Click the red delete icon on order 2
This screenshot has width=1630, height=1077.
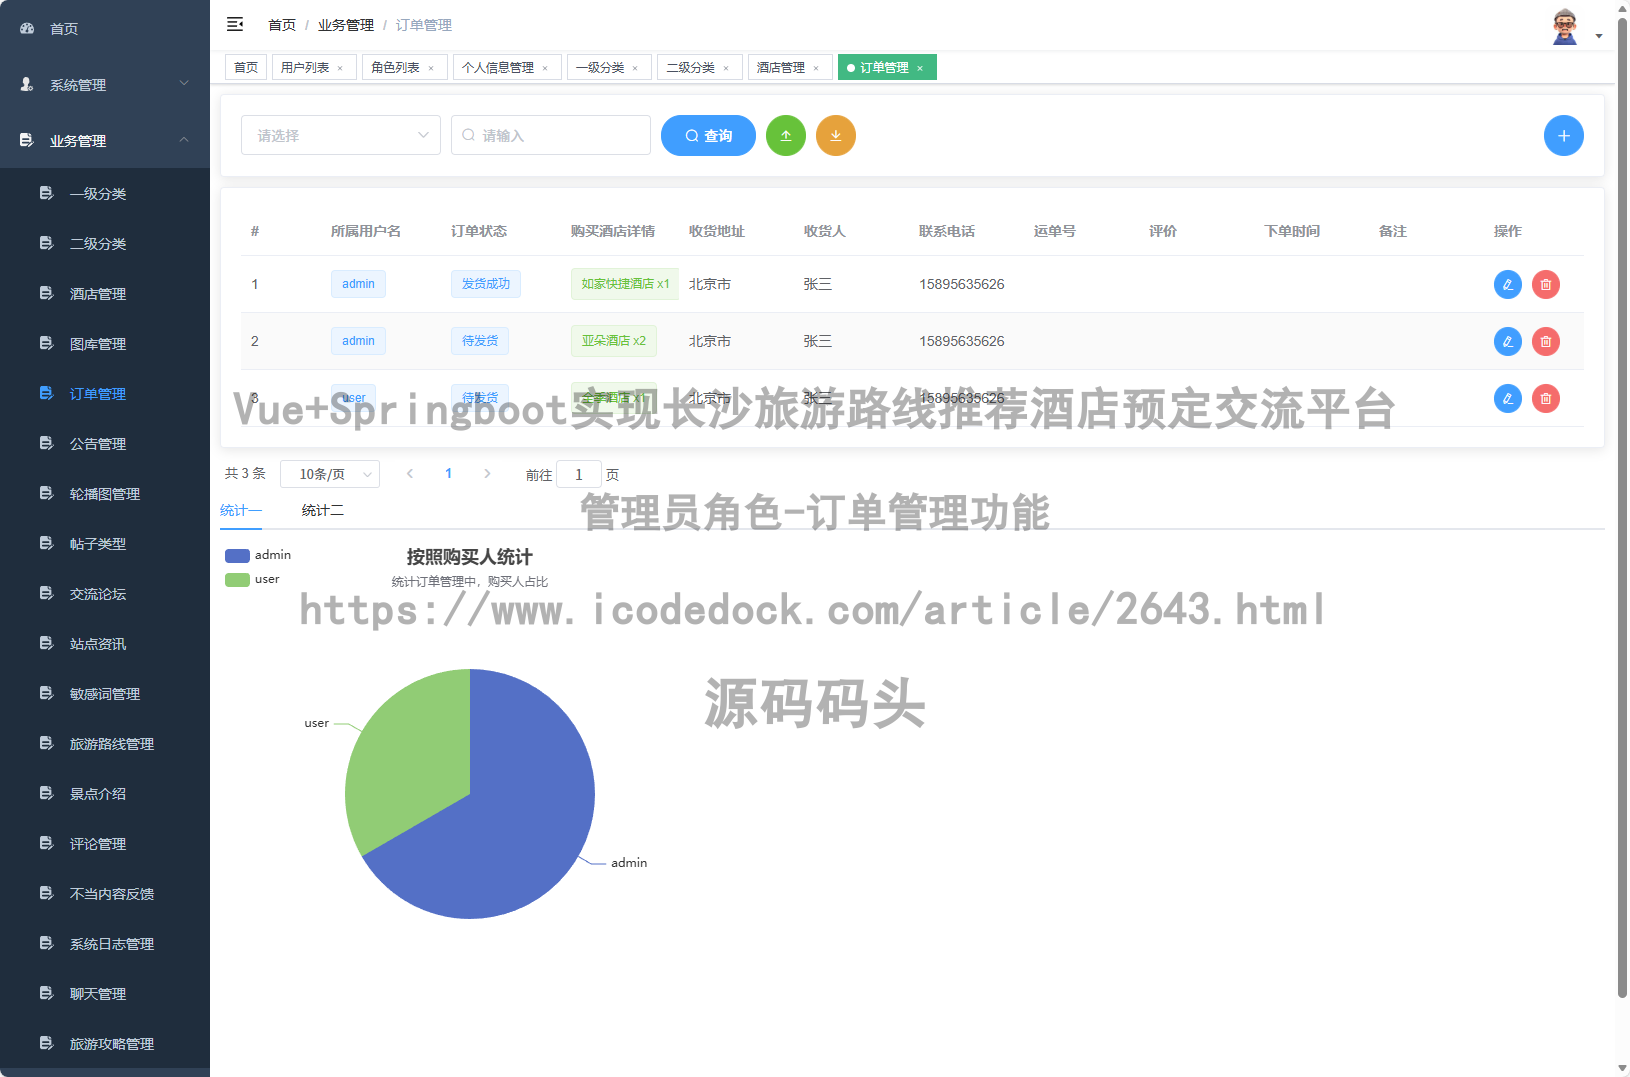click(x=1545, y=341)
